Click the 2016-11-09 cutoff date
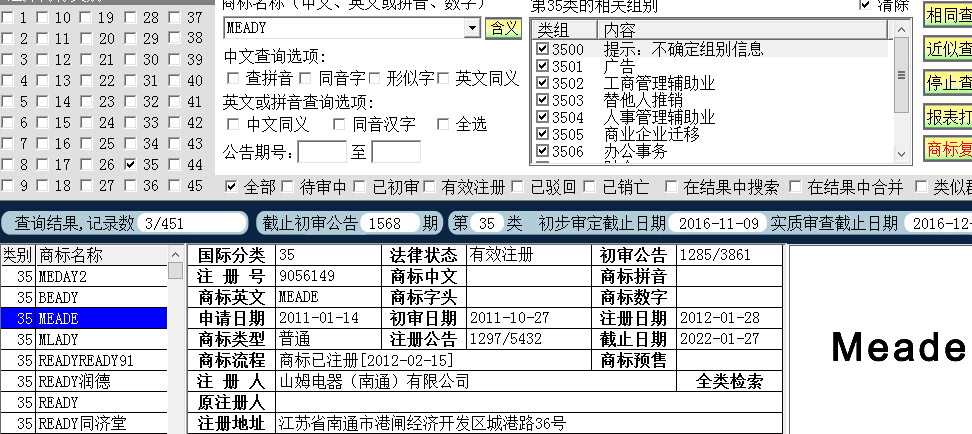This screenshot has height=434, width=972. 717,223
